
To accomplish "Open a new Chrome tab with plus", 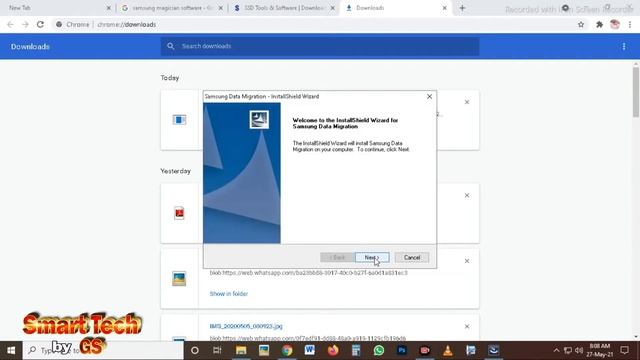I will (462, 8).
